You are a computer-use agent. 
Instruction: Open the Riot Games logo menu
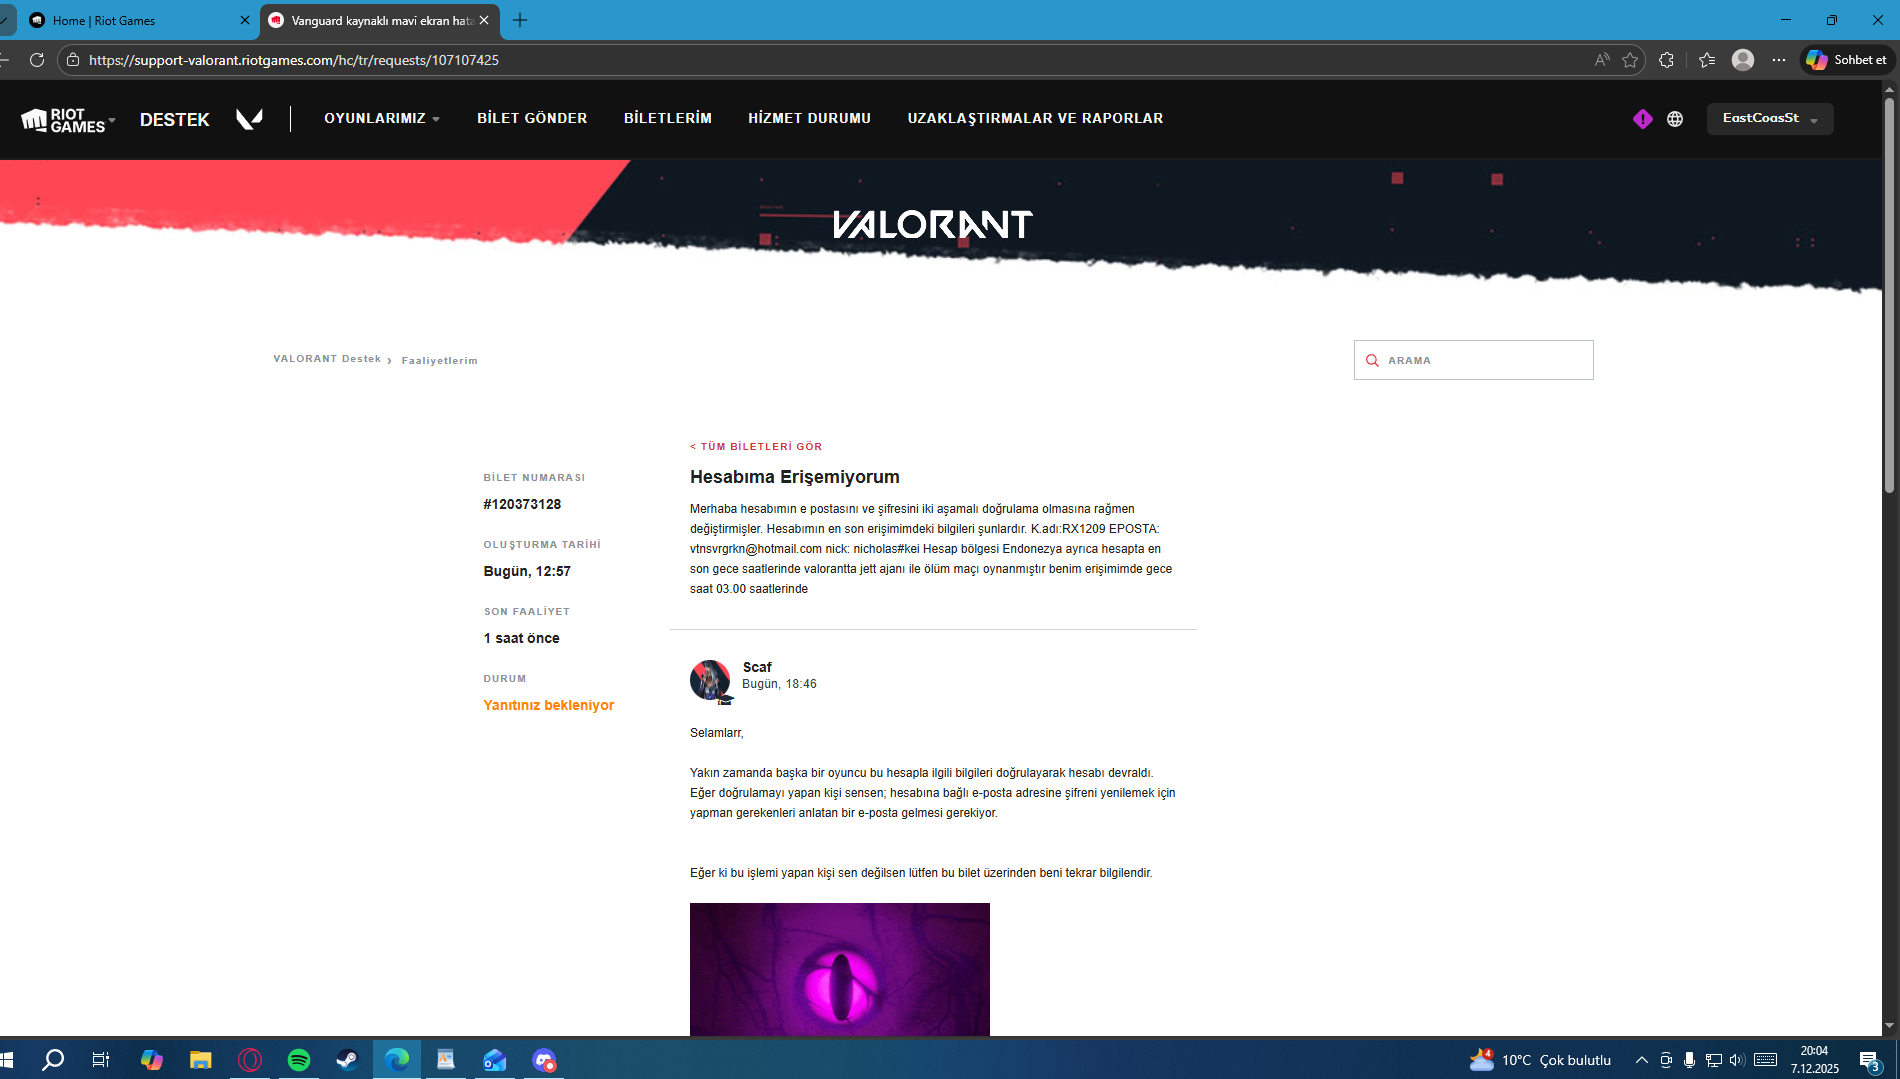[68, 120]
